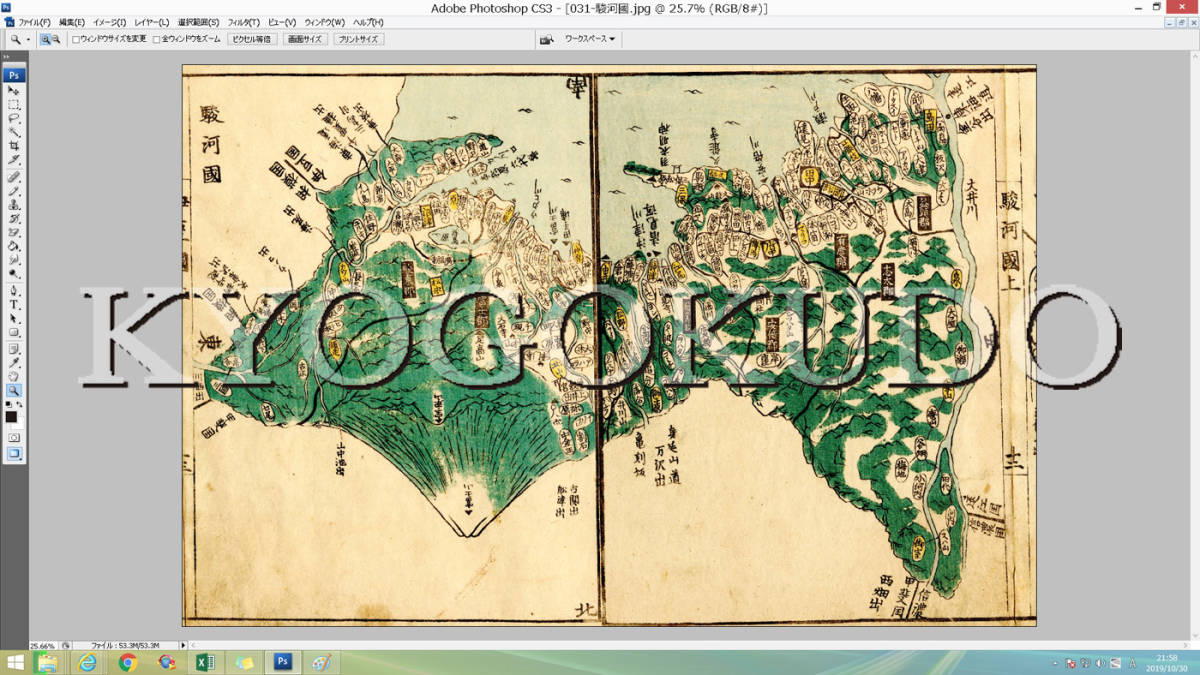Open the ウィンドウ(W) menu
This screenshot has width=1200, height=675.
click(325, 22)
